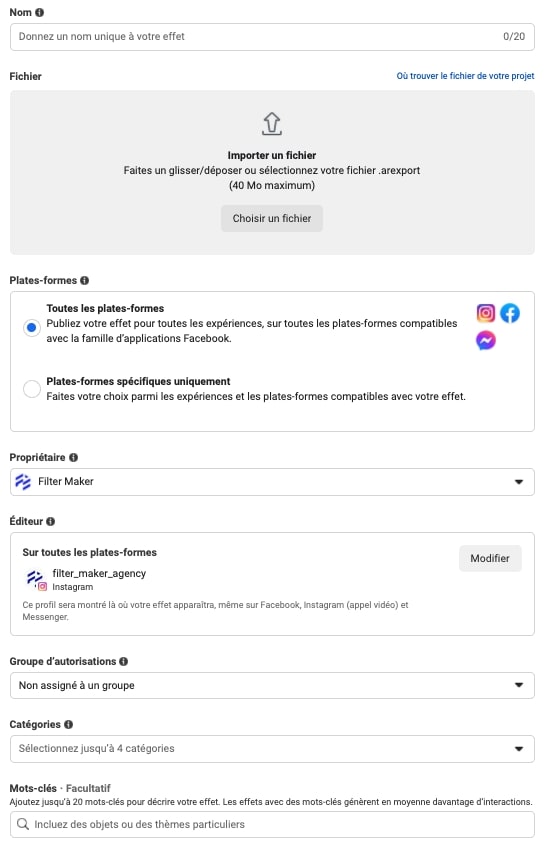
Task: Click the info icon next to Propriétaire
Action: tap(73, 458)
